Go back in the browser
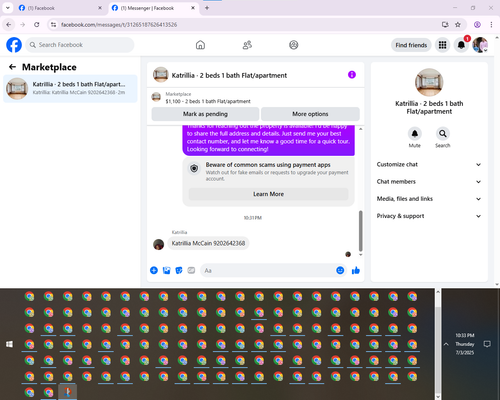 click(x=9, y=24)
